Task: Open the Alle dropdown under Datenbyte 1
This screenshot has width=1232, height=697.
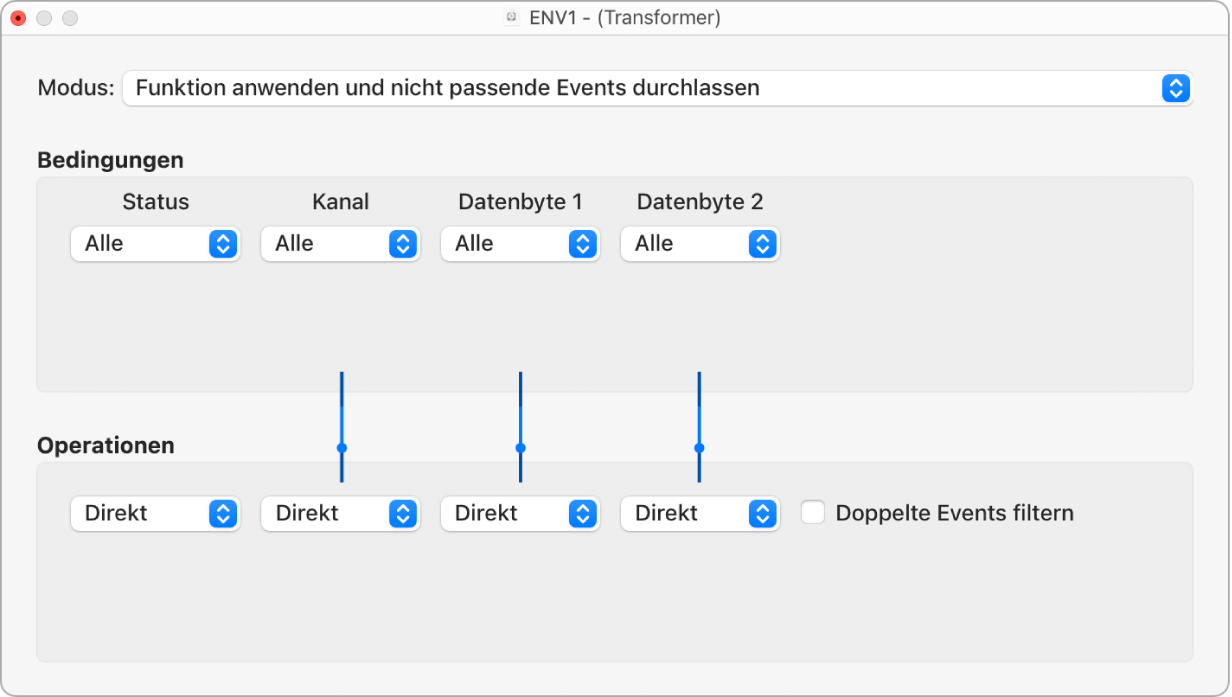Action: point(520,243)
